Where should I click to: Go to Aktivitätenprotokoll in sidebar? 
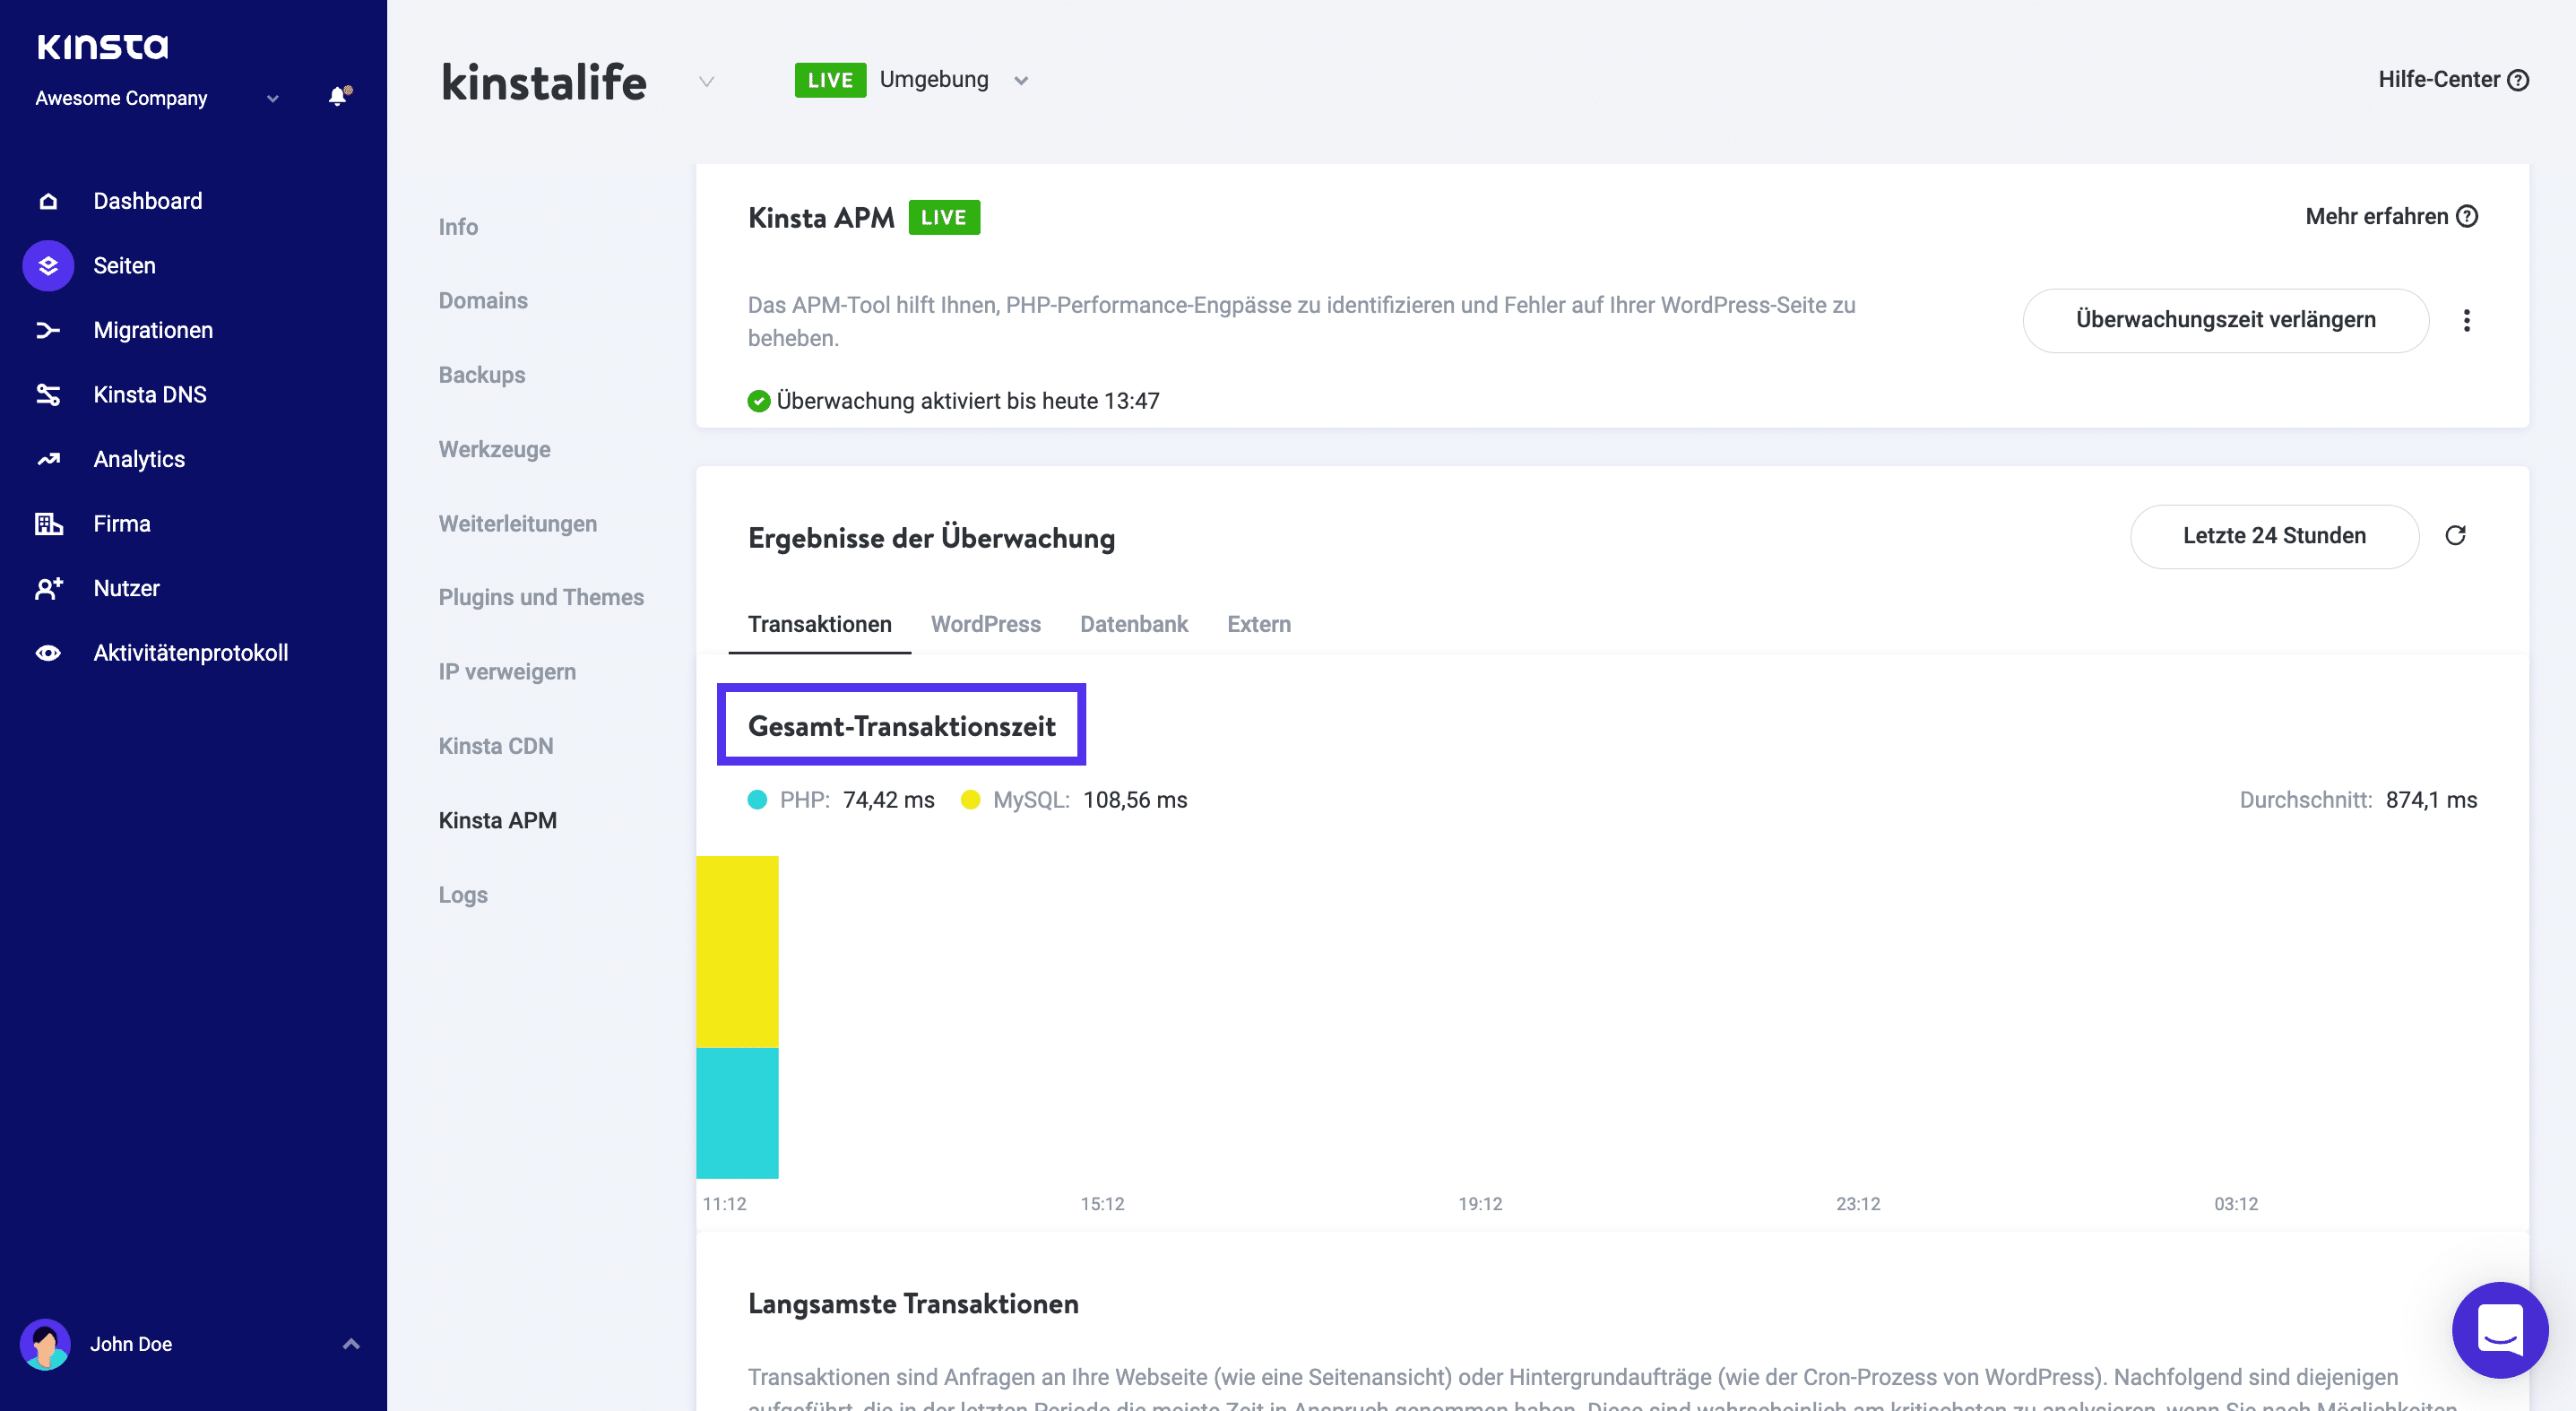click(191, 653)
